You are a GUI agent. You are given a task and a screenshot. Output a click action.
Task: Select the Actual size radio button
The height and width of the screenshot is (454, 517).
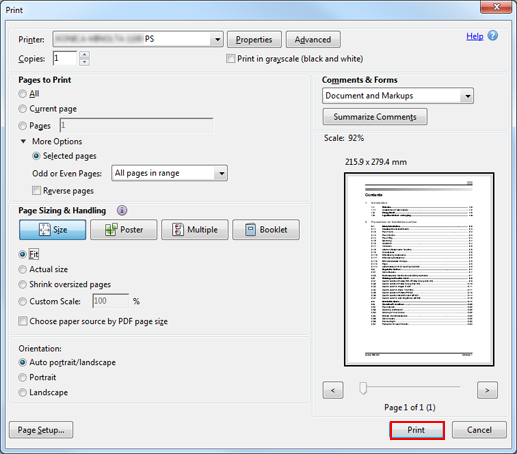[22, 269]
